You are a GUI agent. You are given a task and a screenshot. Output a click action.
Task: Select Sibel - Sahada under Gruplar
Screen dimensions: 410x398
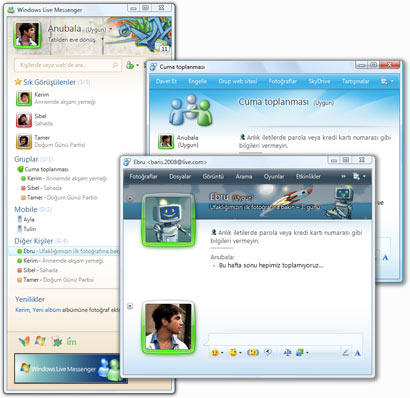[41, 188]
